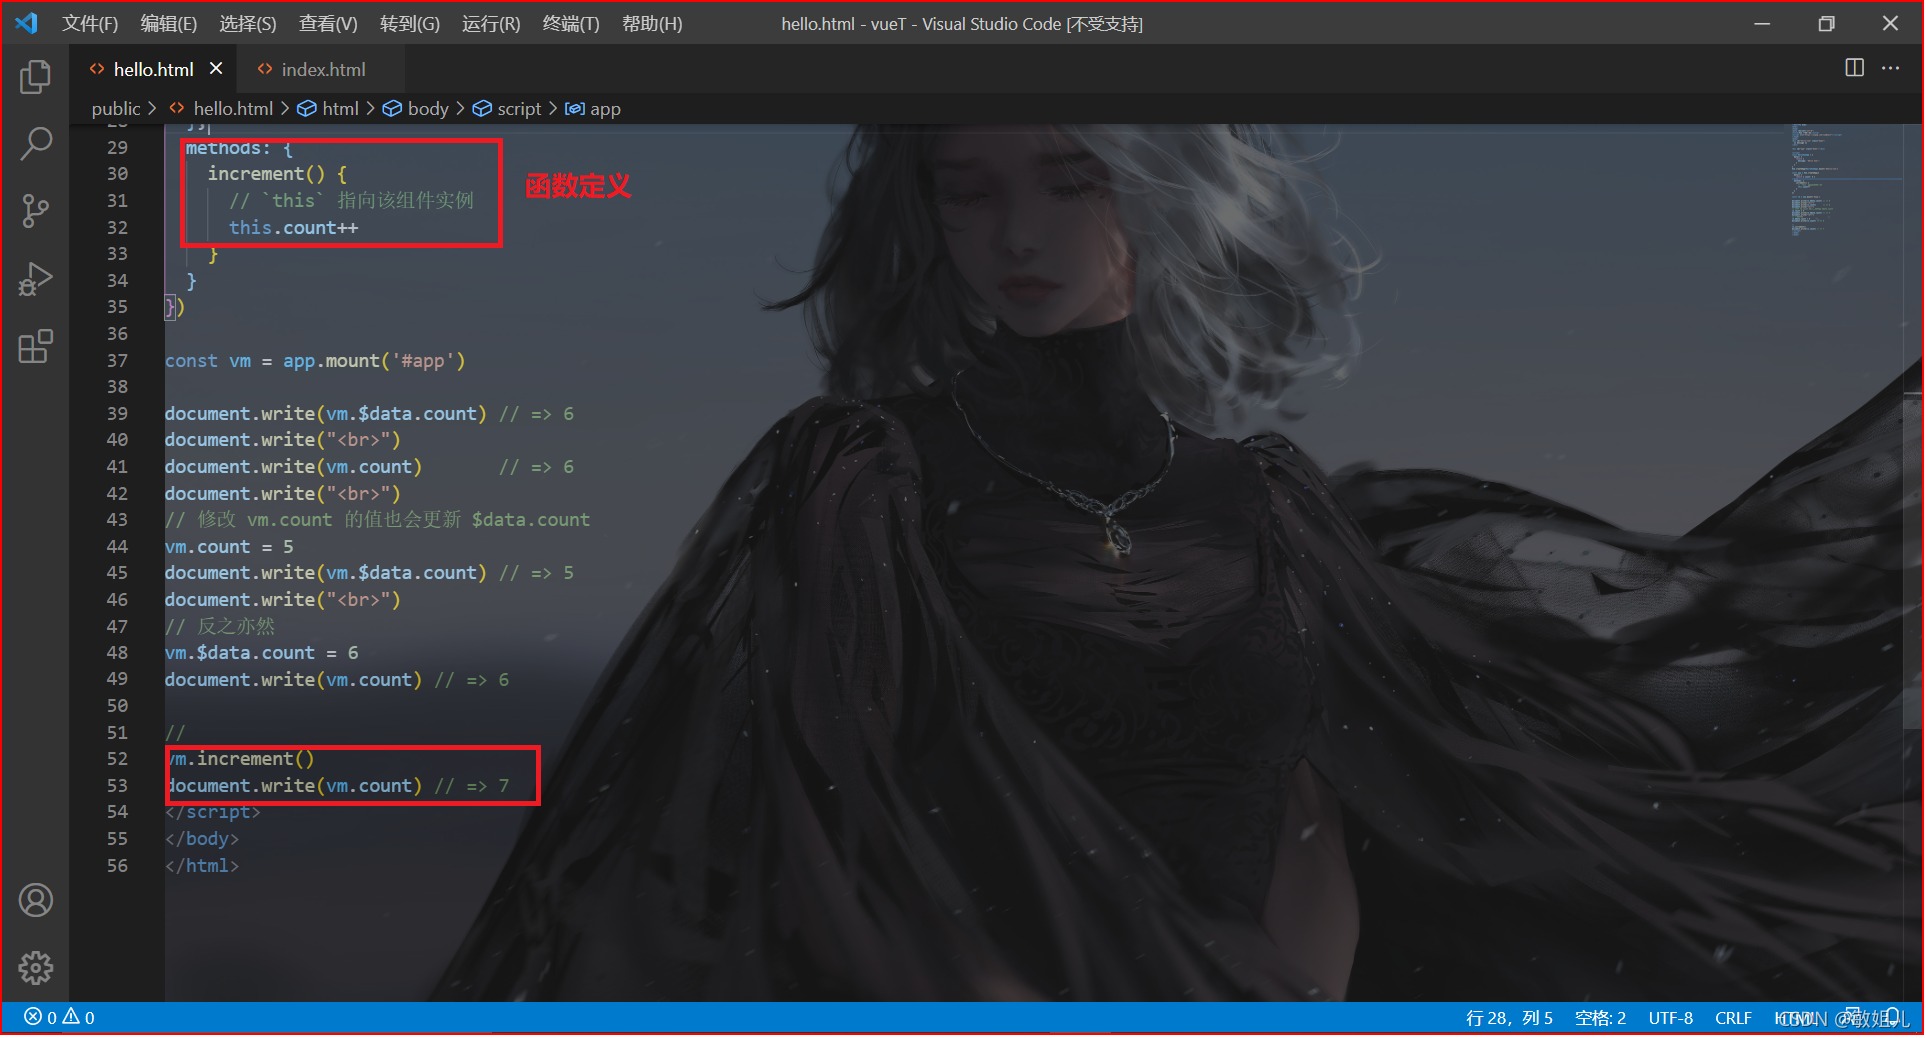Show warnings count in status bar
This screenshot has height=1038, width=1926.
pos(79,1017)
